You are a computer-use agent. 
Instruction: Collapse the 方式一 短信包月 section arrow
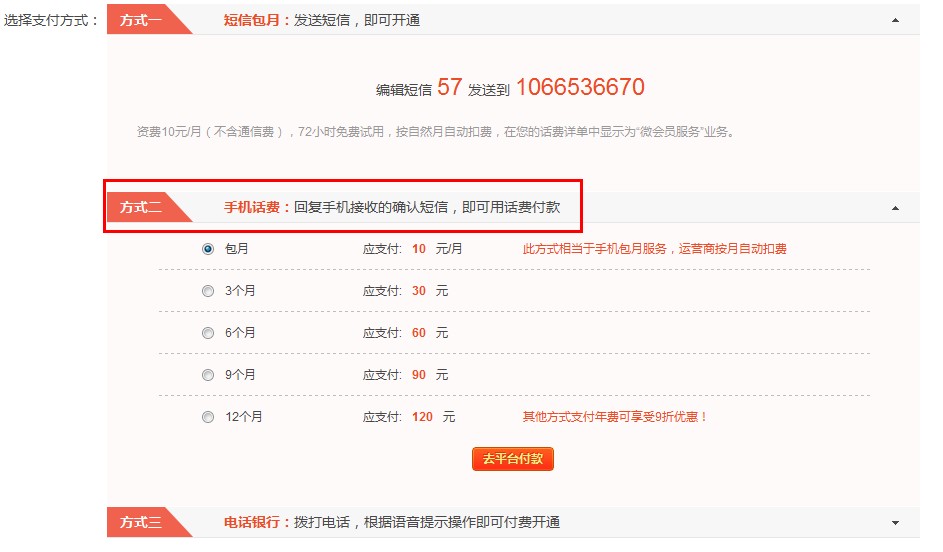tap(895, 20)
